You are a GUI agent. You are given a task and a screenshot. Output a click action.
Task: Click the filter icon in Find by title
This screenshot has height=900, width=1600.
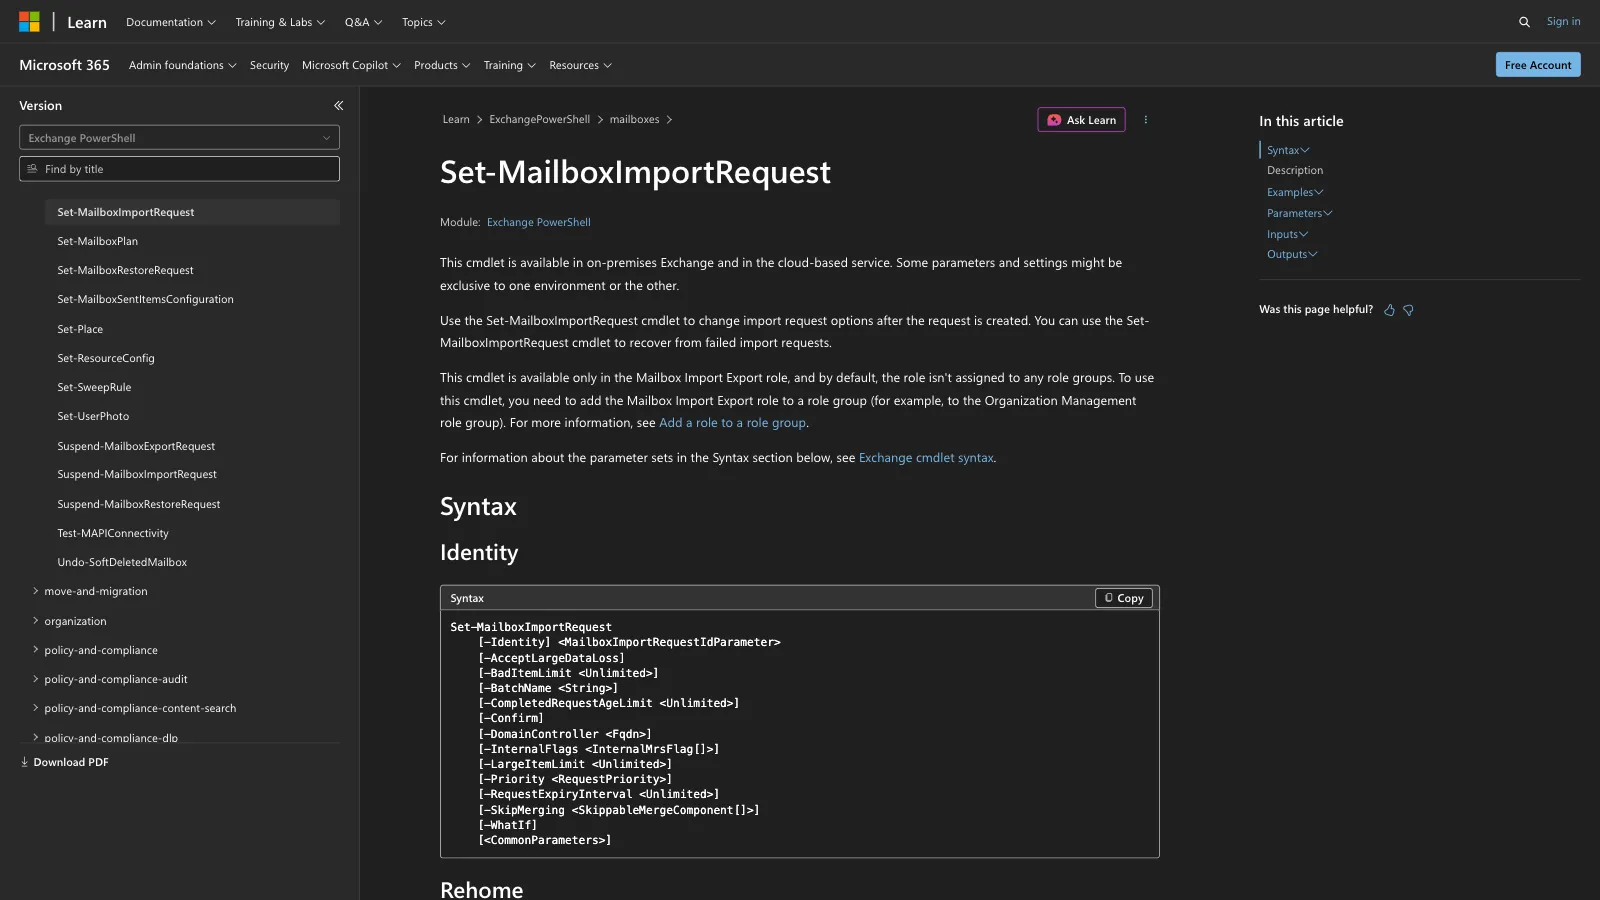click(32, 169)
